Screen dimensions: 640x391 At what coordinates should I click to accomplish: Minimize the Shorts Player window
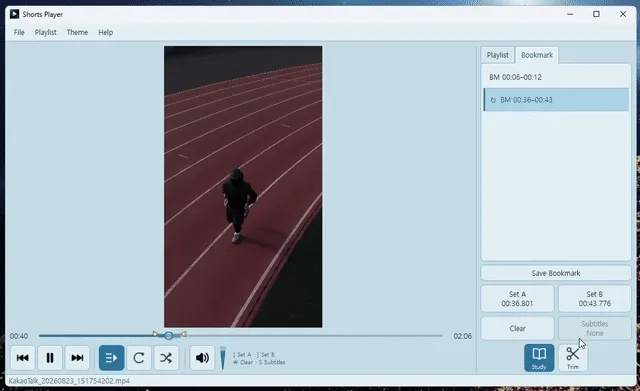(570, 14)
